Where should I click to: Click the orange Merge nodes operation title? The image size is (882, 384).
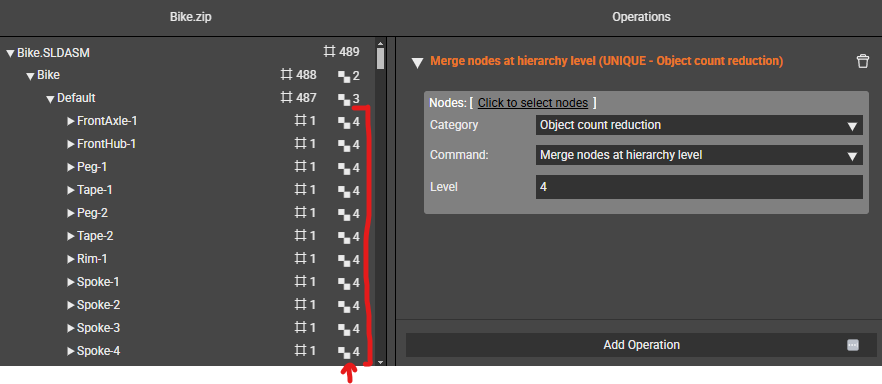(606, 61)
